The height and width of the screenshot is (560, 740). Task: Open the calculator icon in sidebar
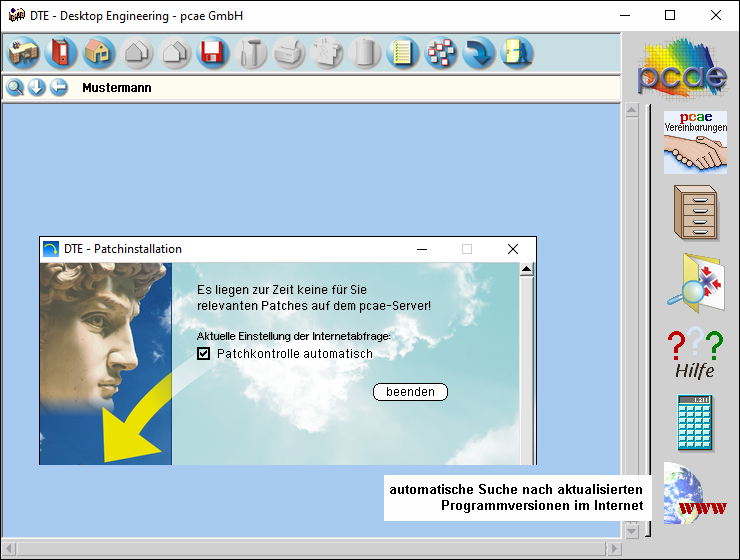694,422
